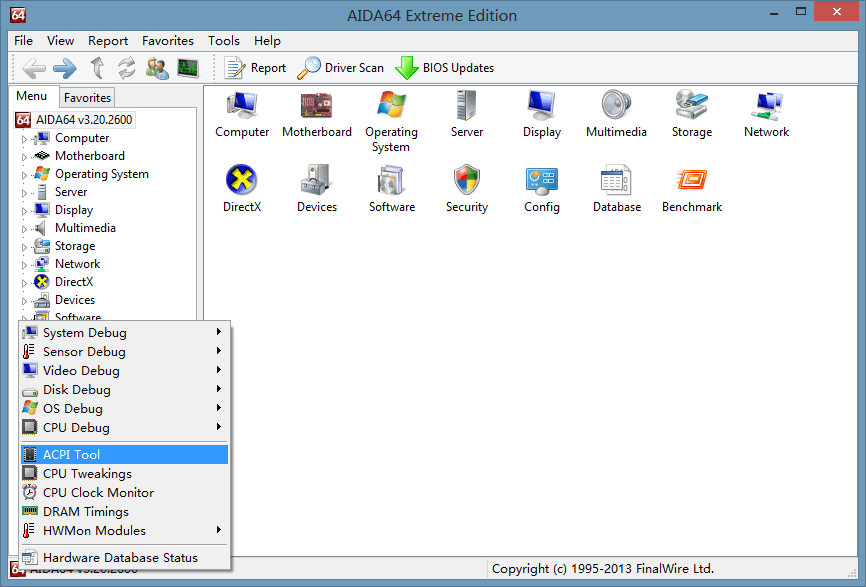
Task: Expand the Devices tree node
Action: (24, 301)
